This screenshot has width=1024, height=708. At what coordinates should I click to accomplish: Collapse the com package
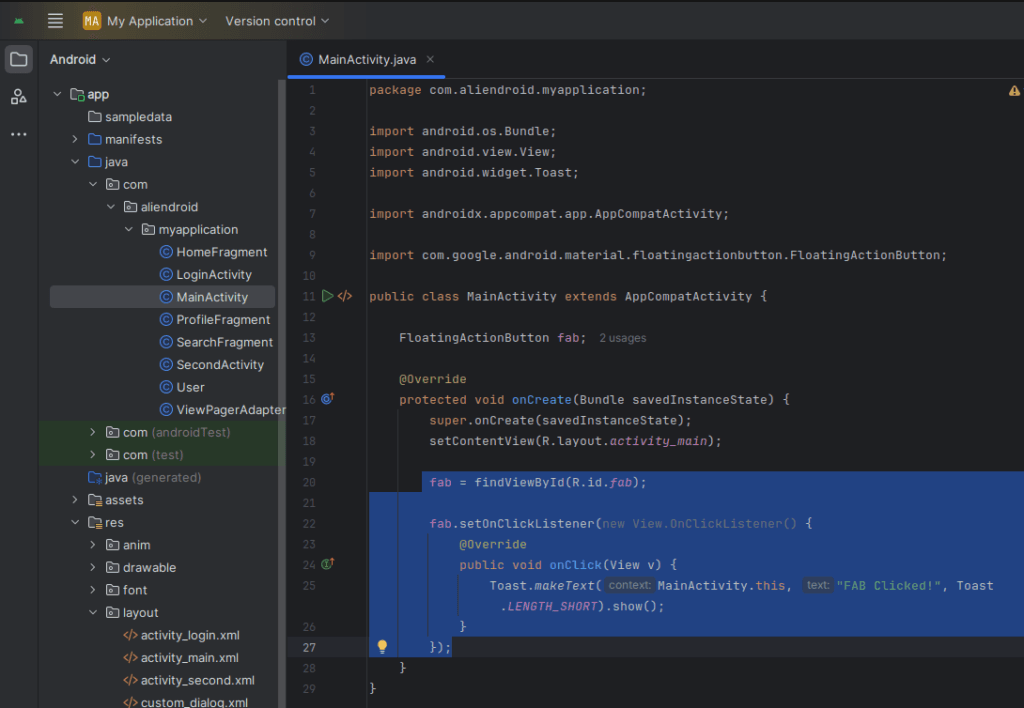coord(93,184)
